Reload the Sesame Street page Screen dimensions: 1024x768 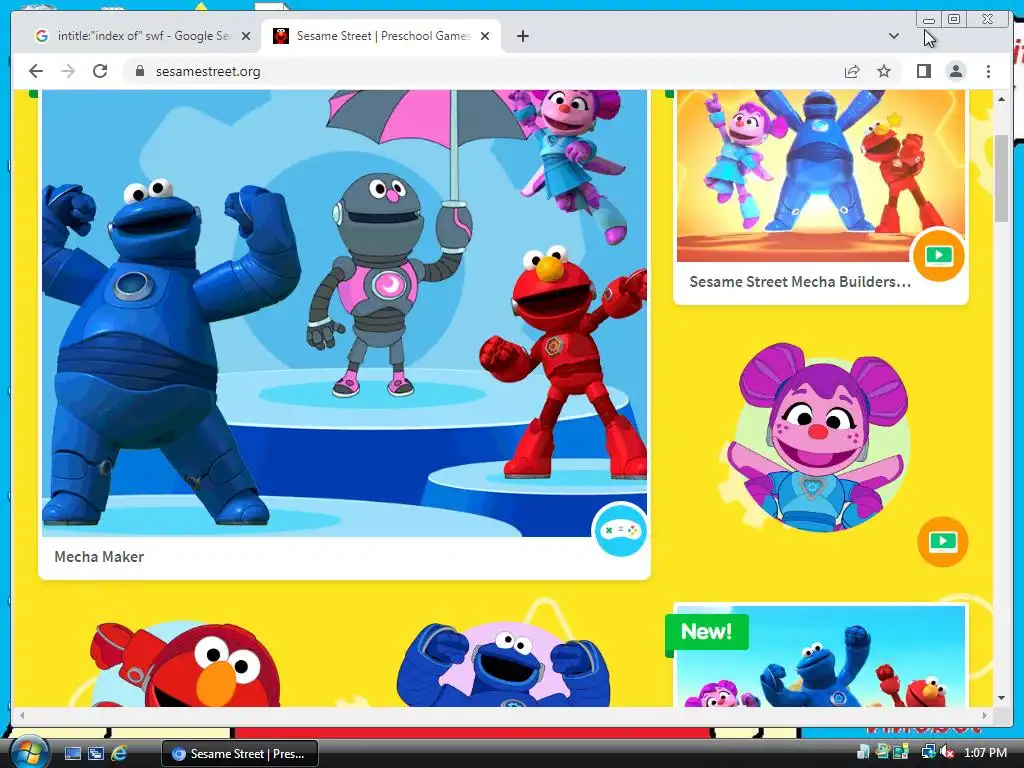coord(100,71)
